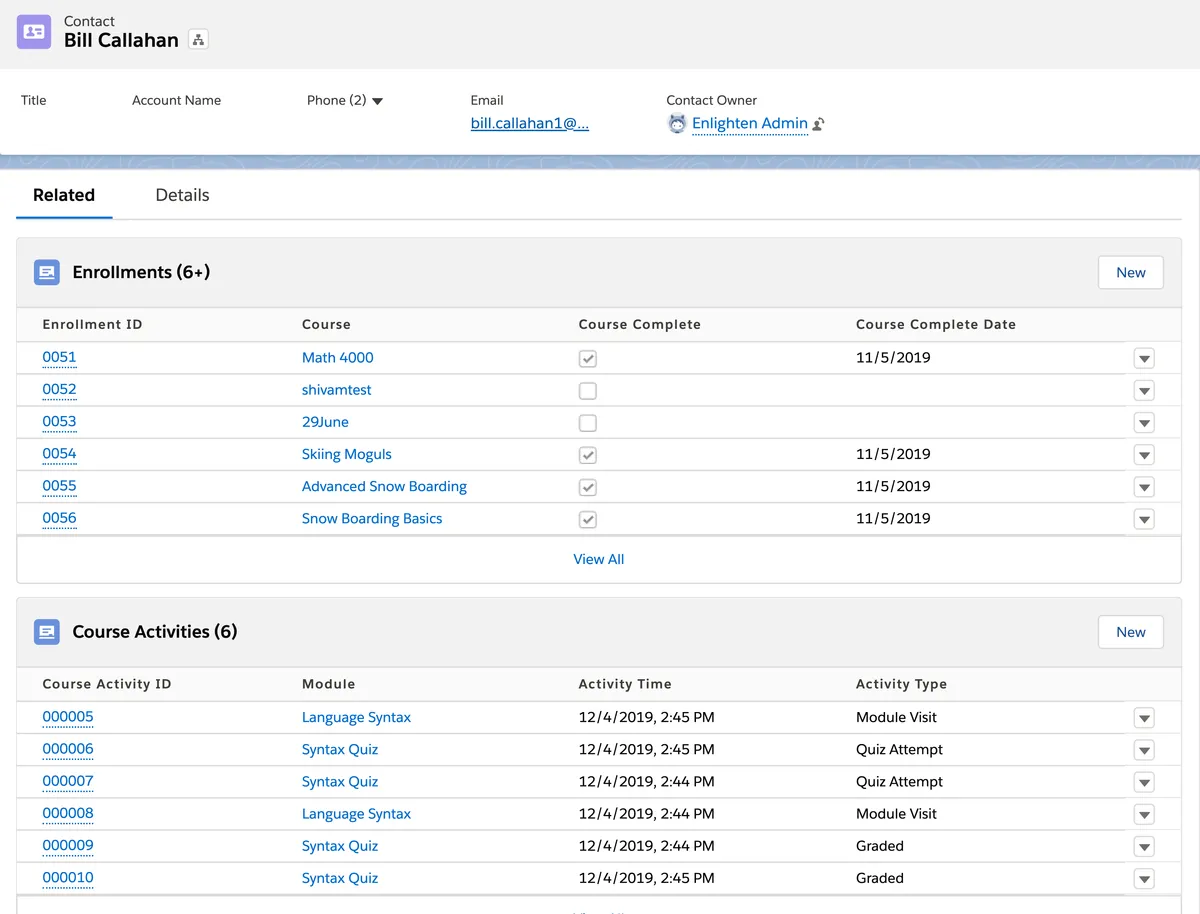Click the change owner icon
1200x914 pixels.
pyautogui.click(x=818, y=124)
